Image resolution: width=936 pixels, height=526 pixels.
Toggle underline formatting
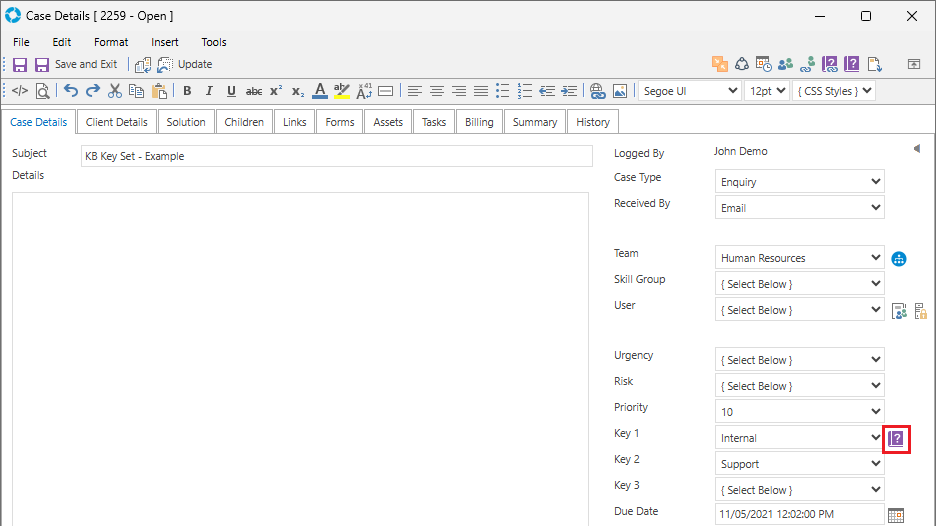(x=231, y=91)
